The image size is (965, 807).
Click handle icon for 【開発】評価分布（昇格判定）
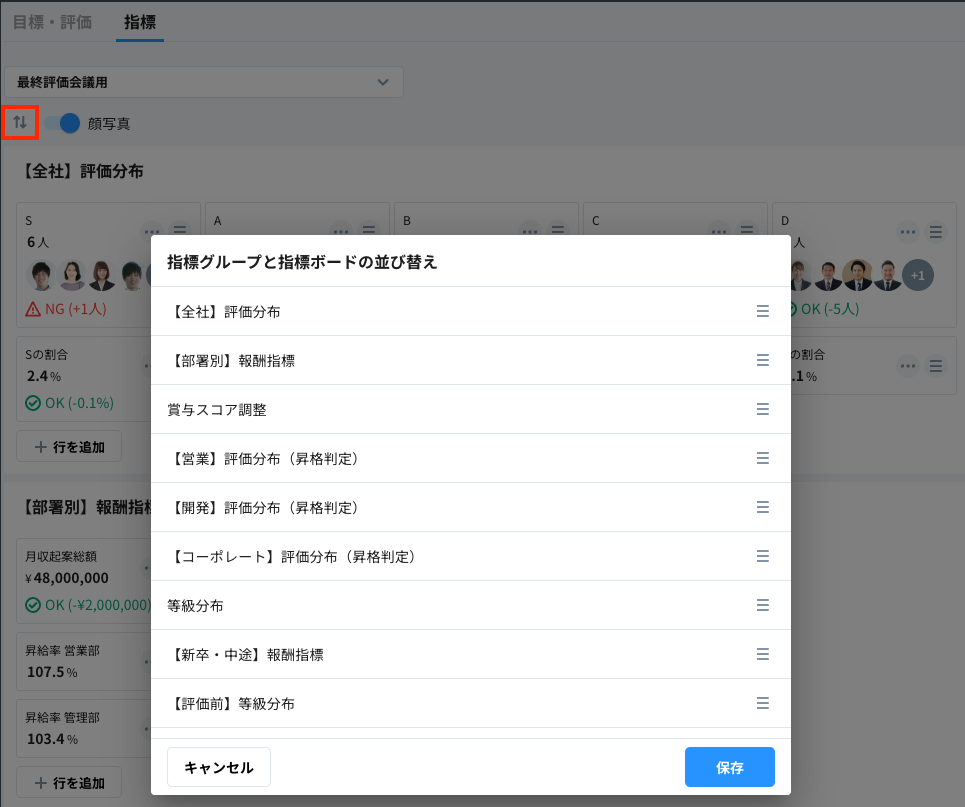click(x=762, y=507)
